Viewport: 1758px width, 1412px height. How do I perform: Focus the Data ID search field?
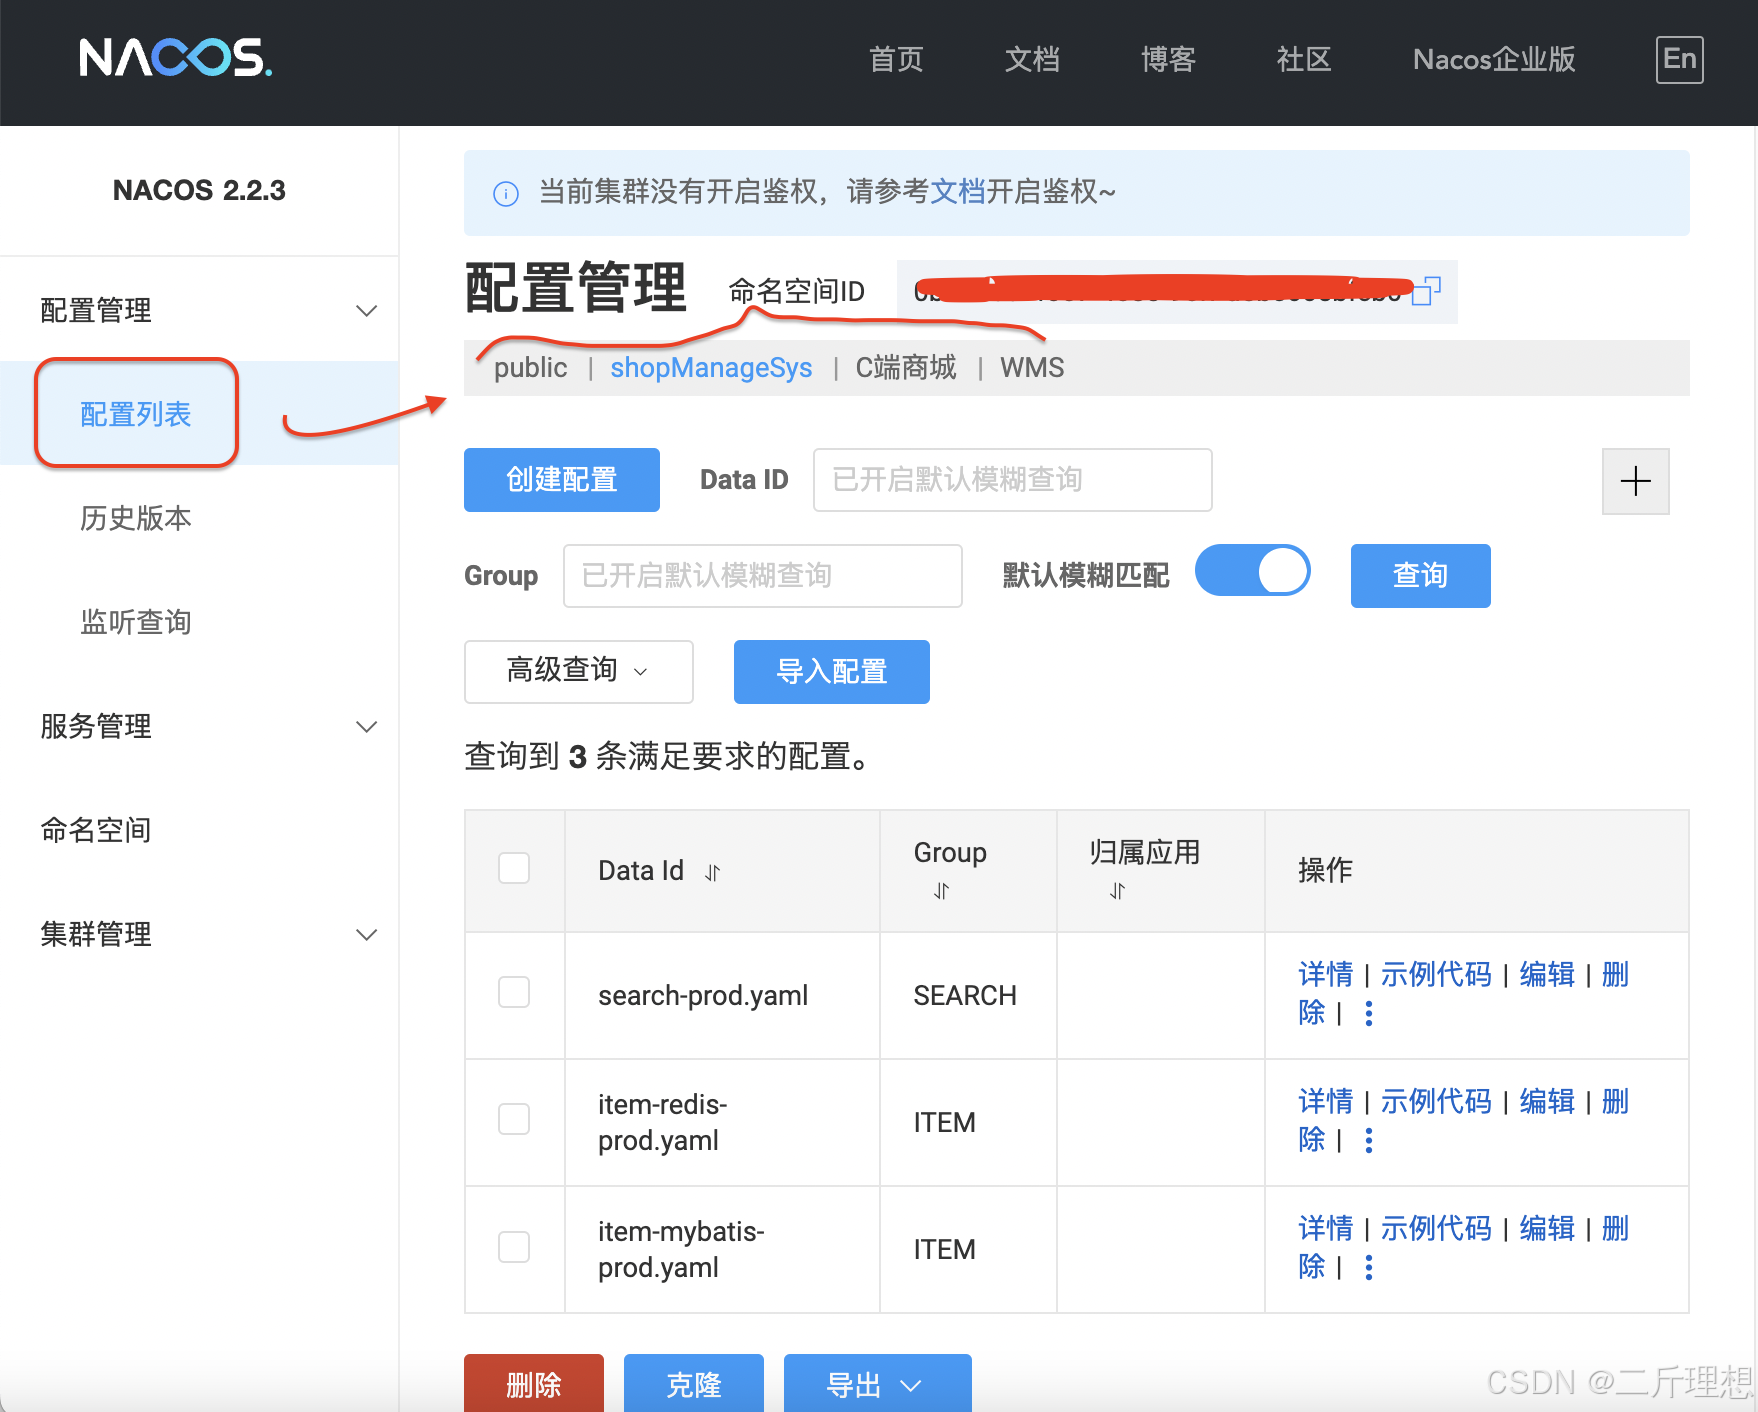point(1013,480)
